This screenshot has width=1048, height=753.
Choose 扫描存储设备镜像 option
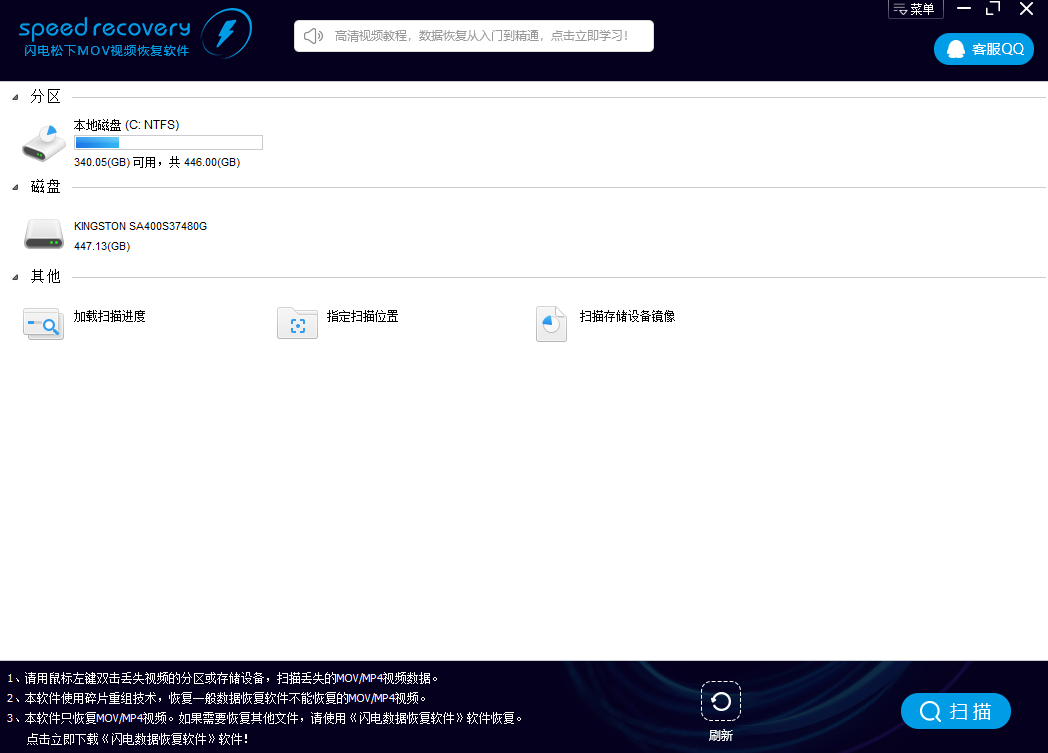click(627, 317)
